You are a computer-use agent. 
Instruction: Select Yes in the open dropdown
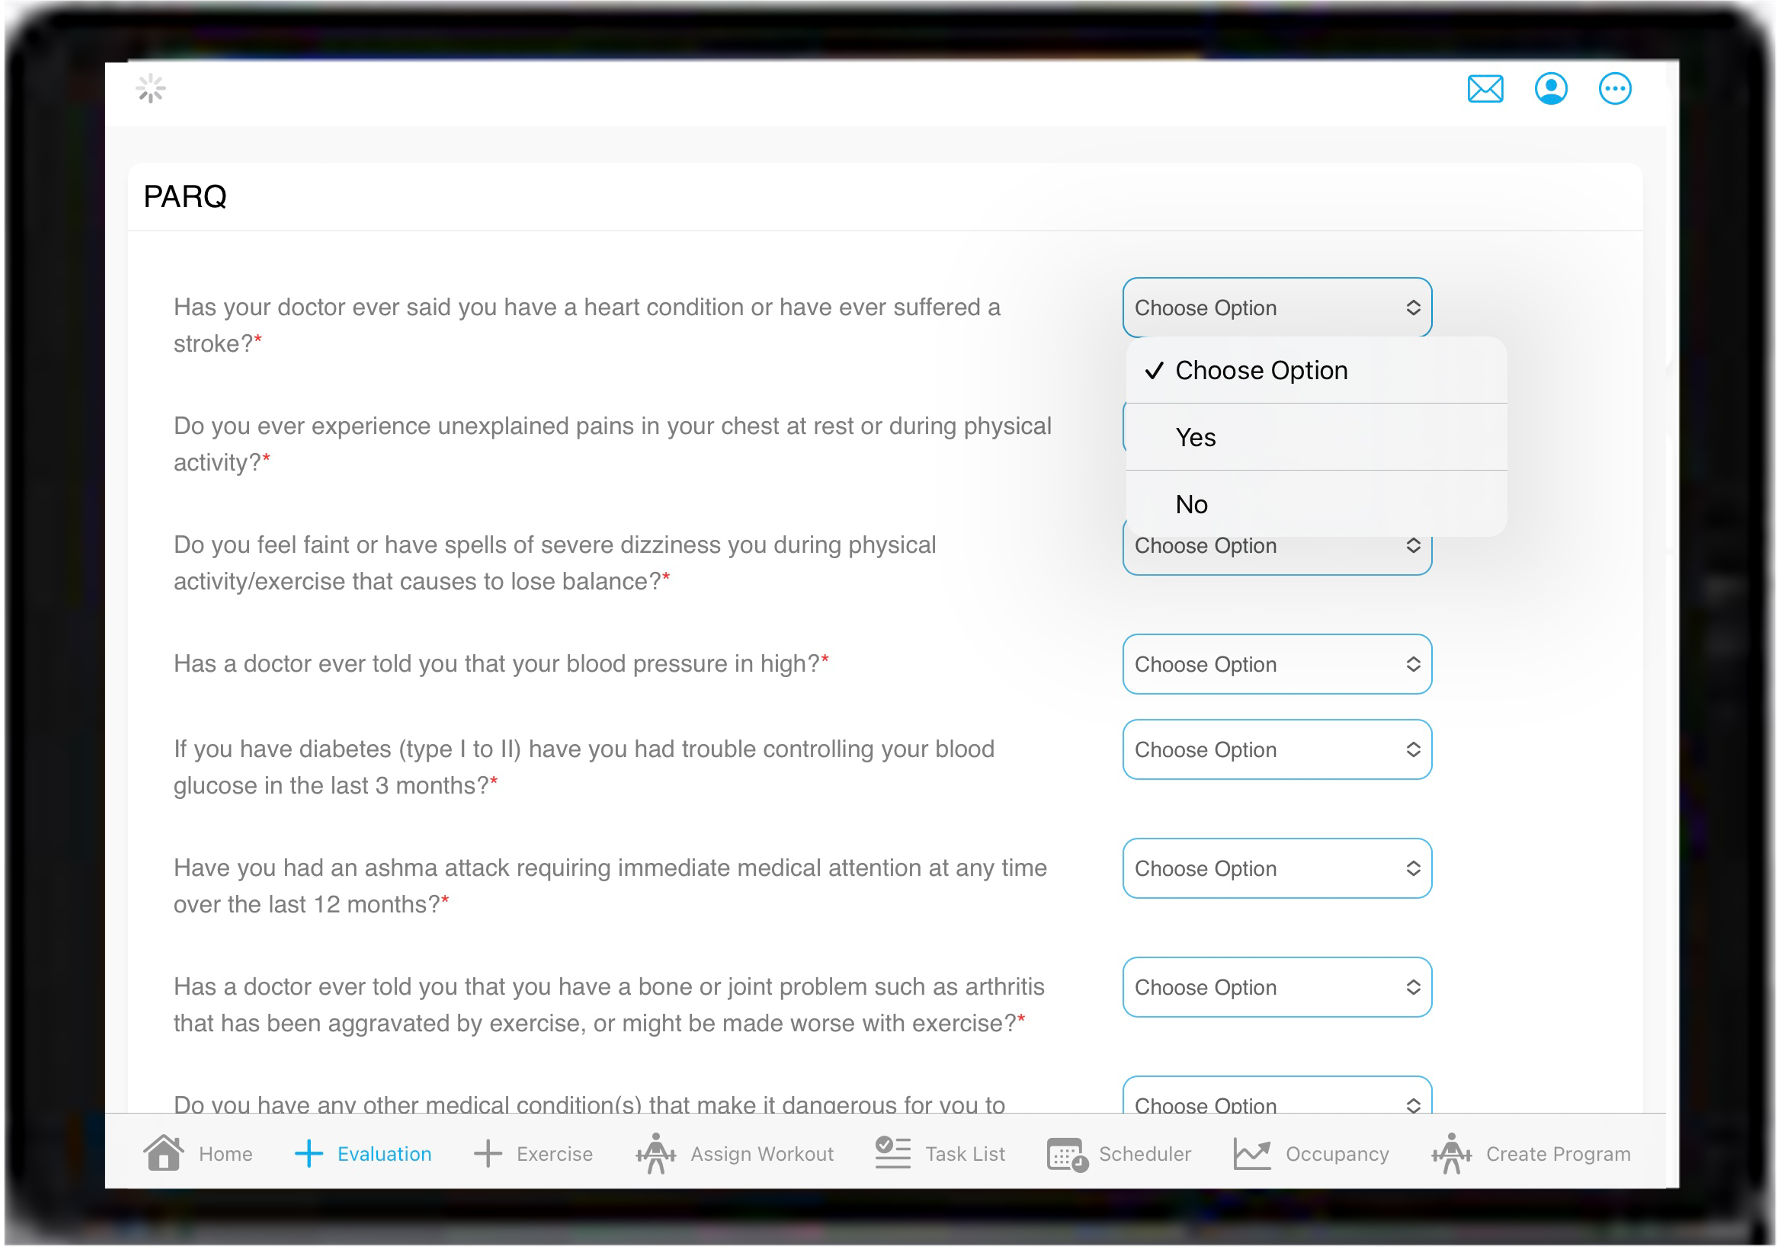coord(1196,438)
